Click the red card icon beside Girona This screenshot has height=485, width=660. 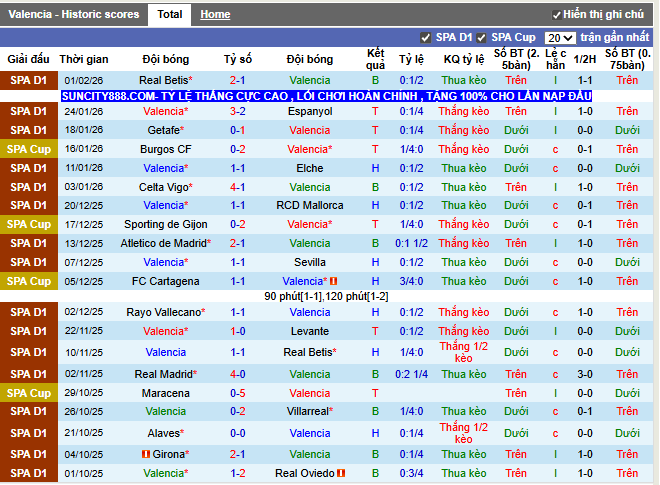tap(146, 454)
